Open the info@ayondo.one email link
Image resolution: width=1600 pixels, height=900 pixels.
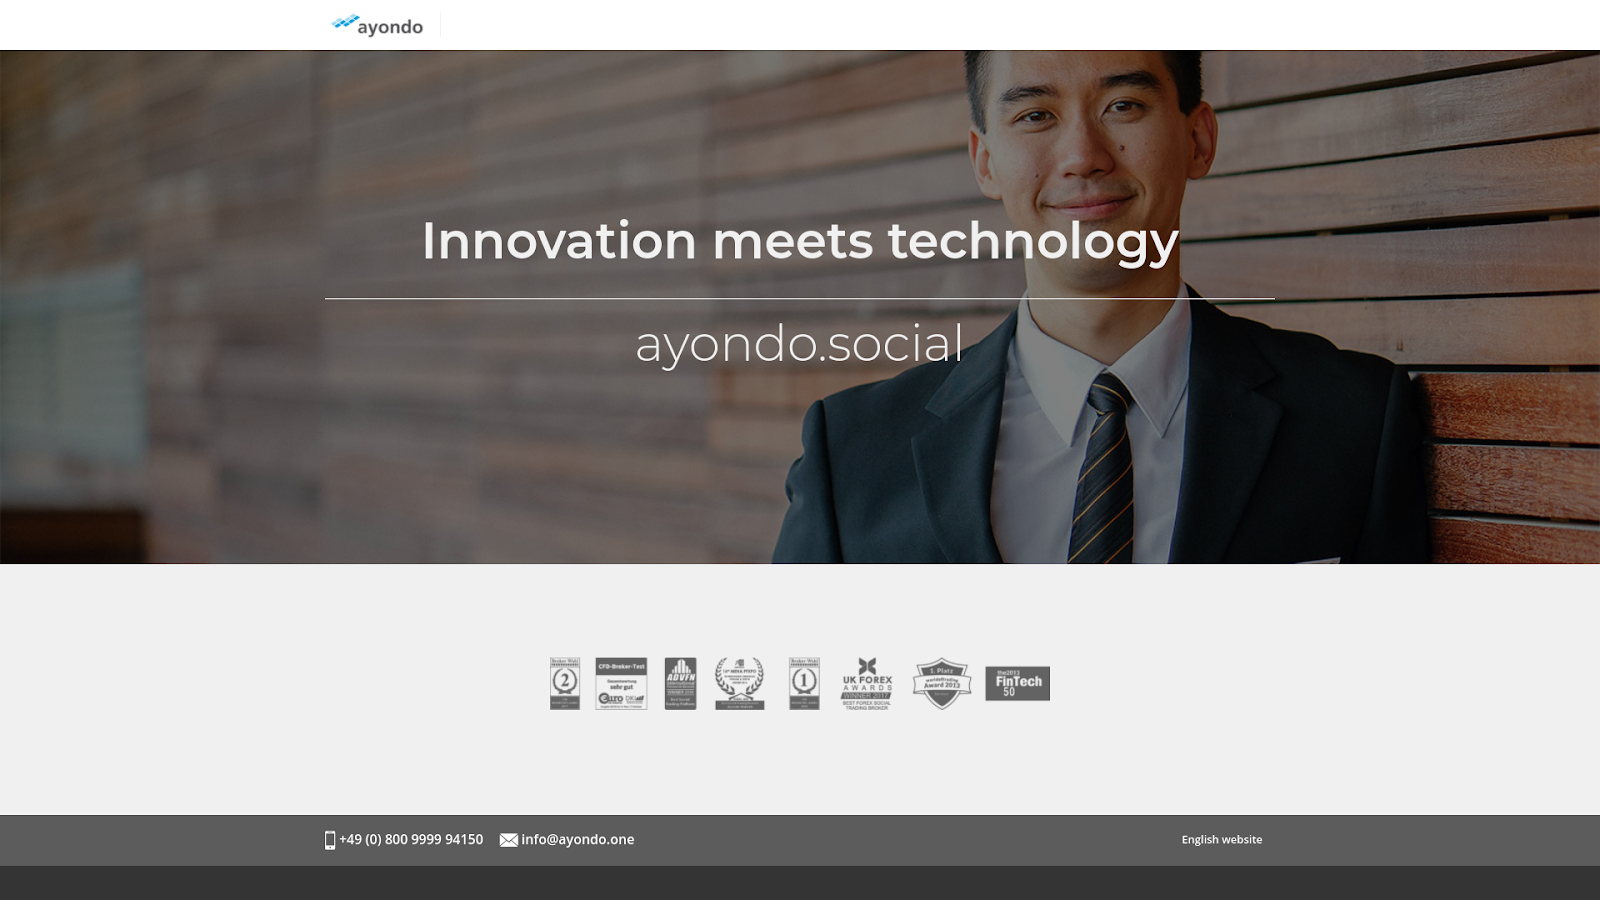coord(578,840)
